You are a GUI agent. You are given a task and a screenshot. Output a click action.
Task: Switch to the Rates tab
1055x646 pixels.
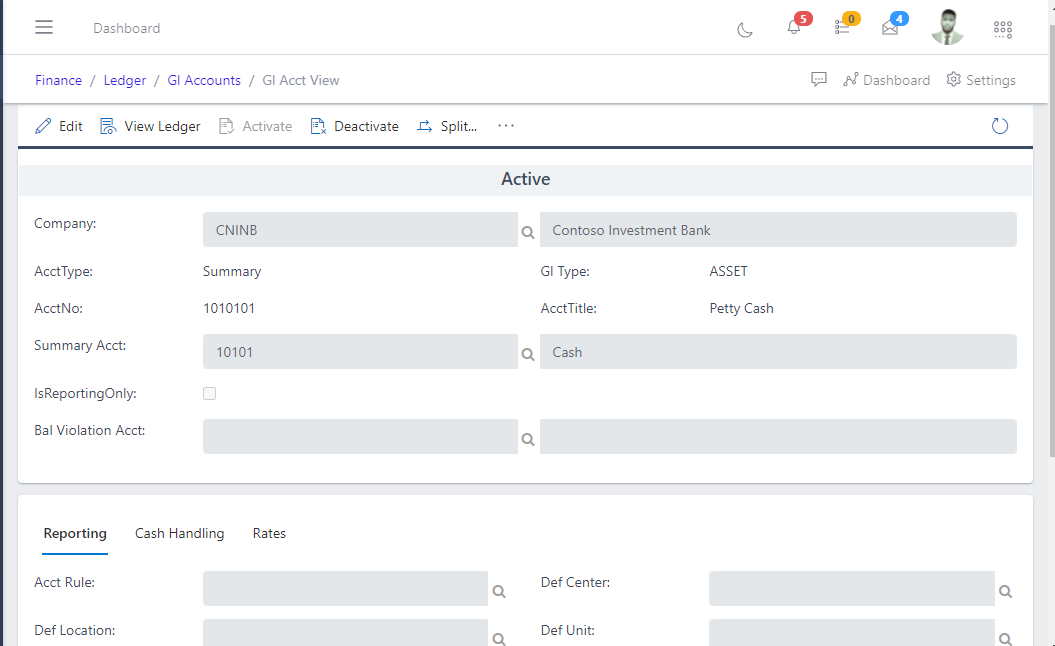coord(269,534)
